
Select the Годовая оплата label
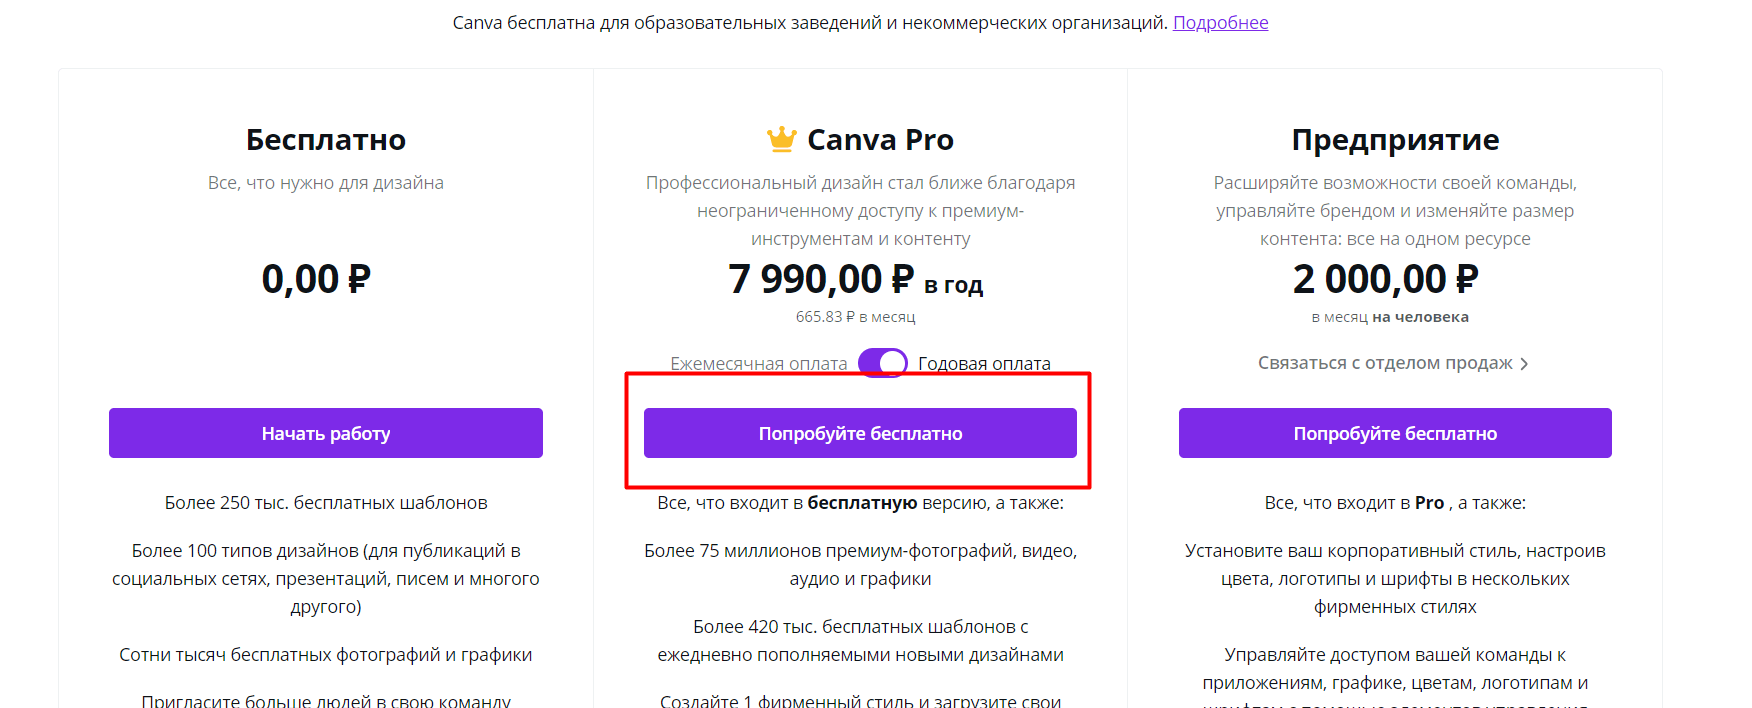[x=984, y=364]
